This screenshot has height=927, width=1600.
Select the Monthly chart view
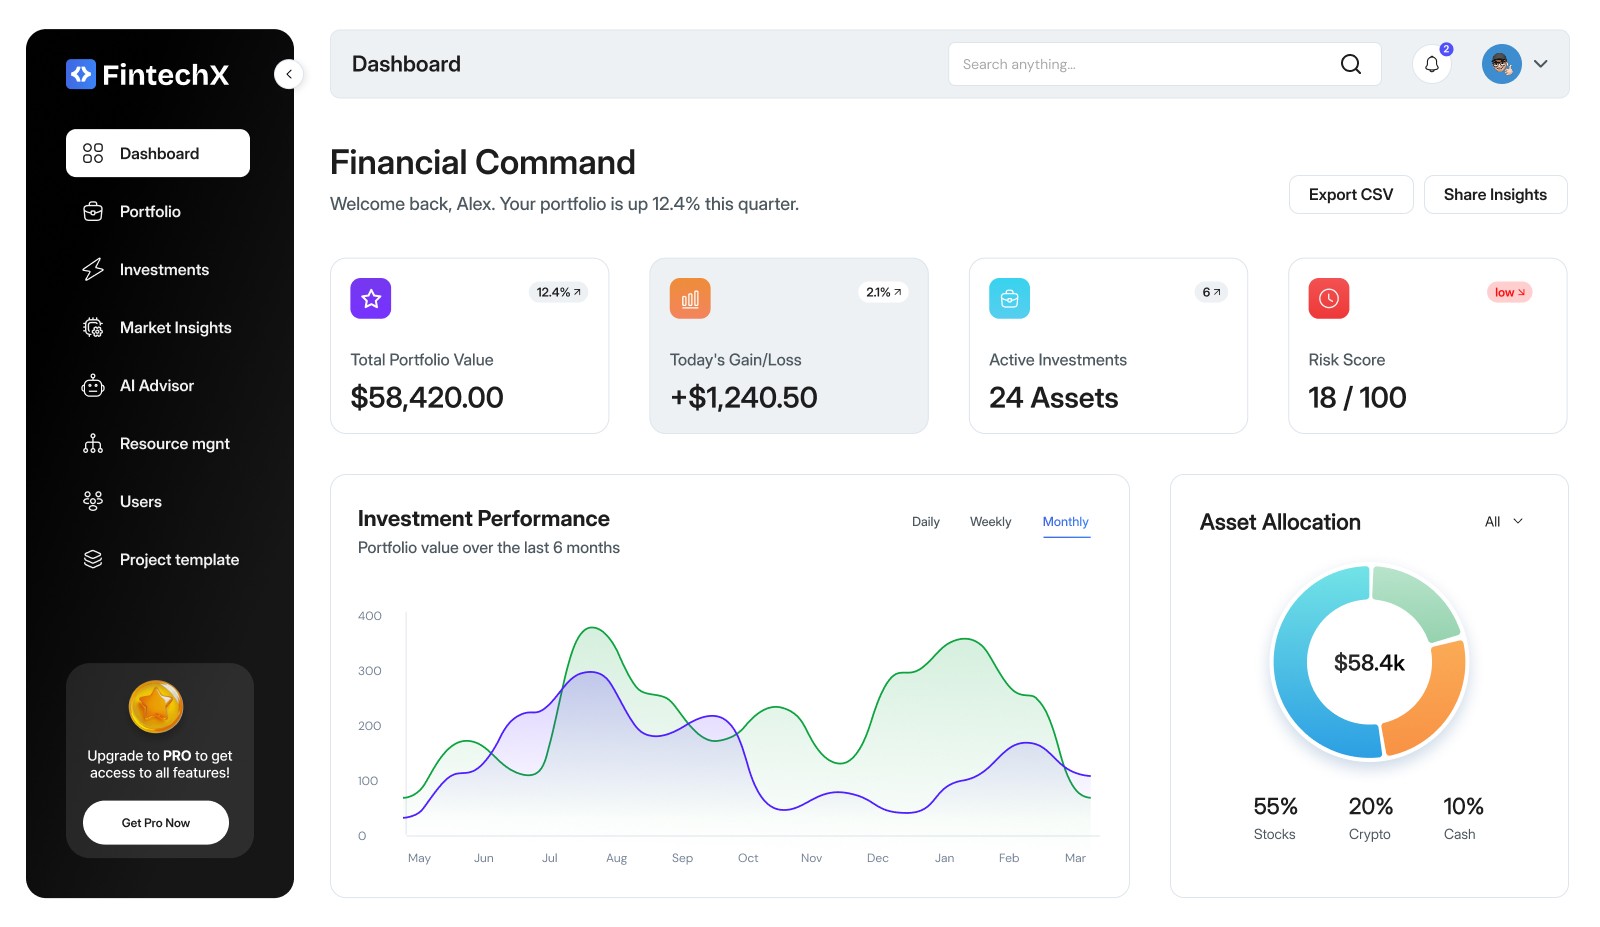pyautogui.click(x=1065, y=521)
